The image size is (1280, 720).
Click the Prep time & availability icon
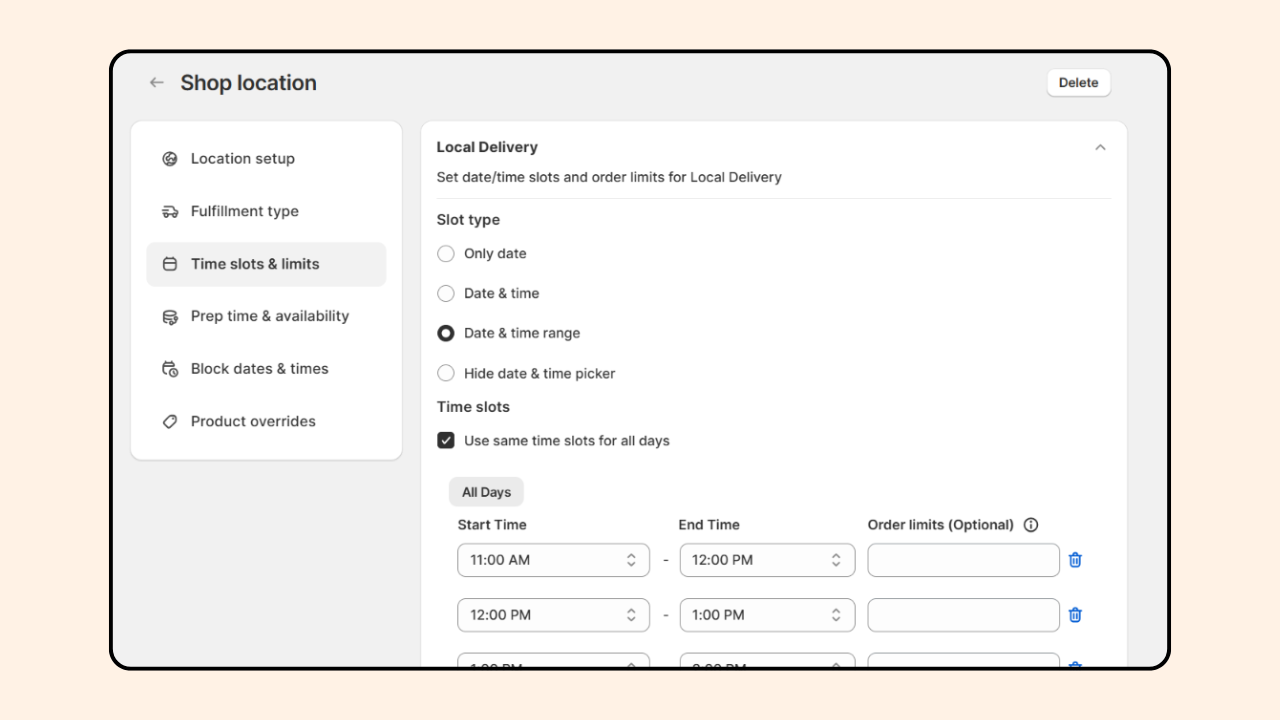(170, 317)
